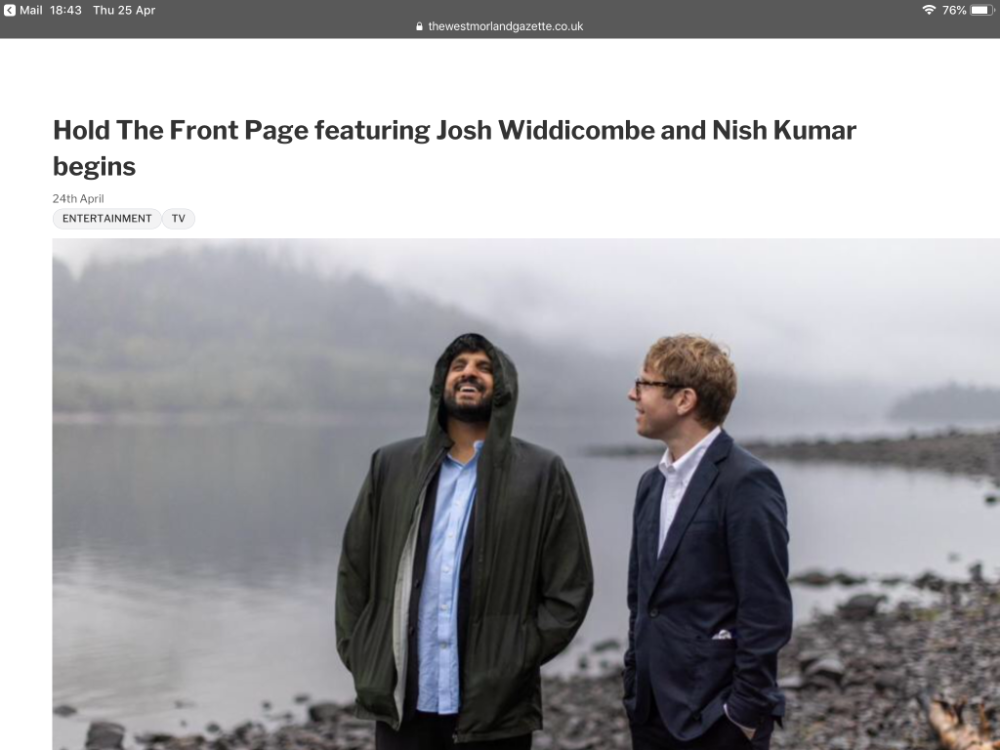Open the ENTERTAINMENT category tag
This screenshot has height=750, width=1000.
pyautogui.click(x=107, y=218)
